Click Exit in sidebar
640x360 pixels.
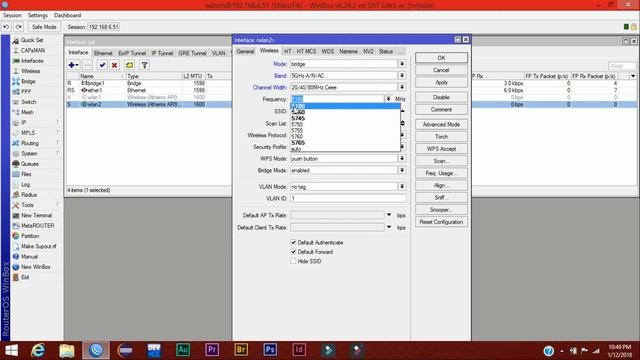pos(25,277)
